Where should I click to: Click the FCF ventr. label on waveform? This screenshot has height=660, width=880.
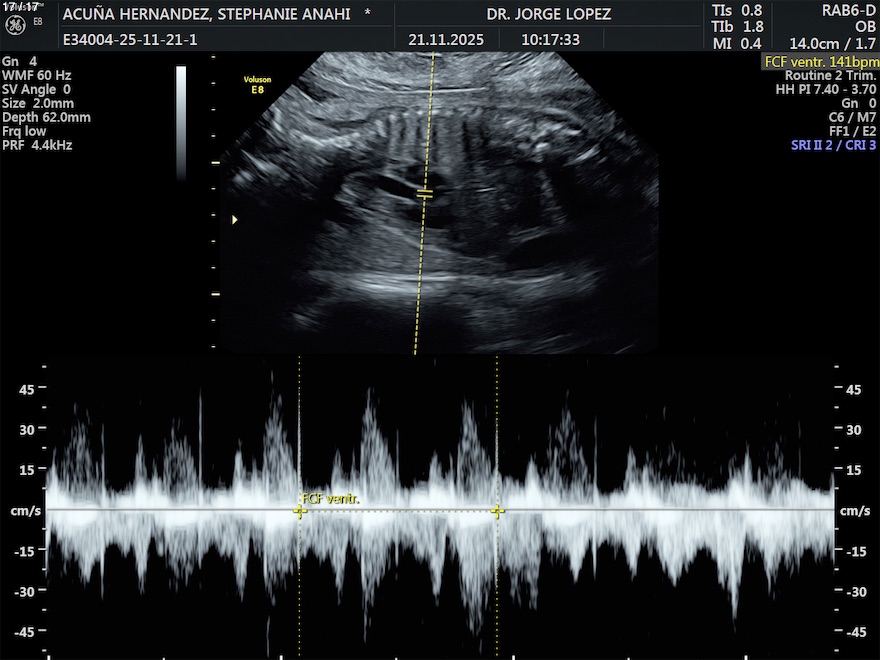coord(330,498)
